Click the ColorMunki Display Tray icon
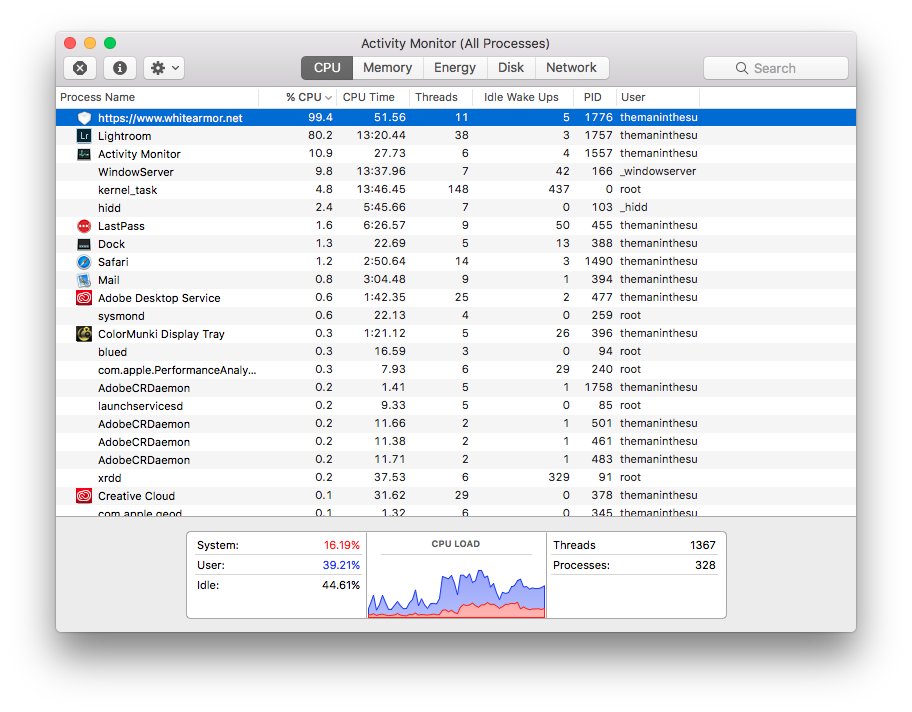This screenshot has width=912, height=712. tap(84, 334)
